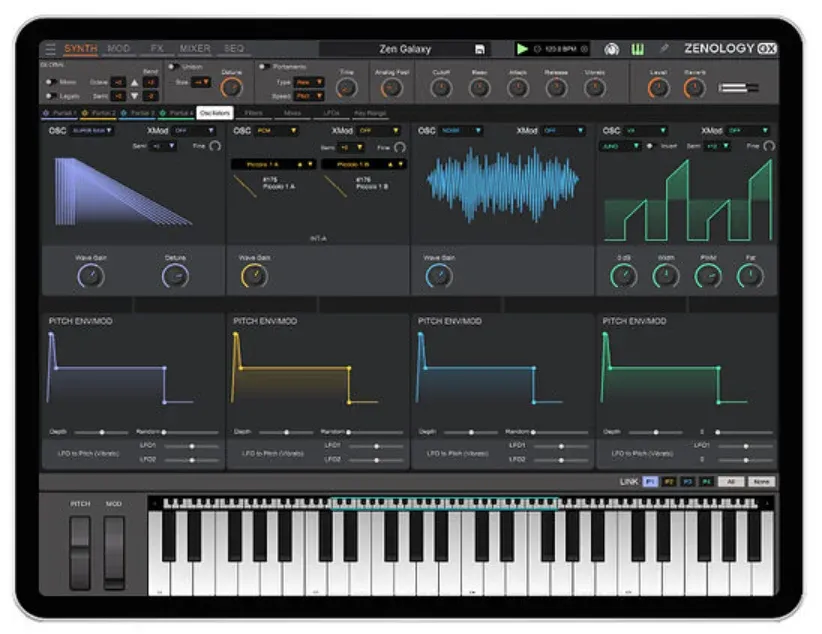822x634 pixels.
Task: Click the All link button
Action: [732, 482]
